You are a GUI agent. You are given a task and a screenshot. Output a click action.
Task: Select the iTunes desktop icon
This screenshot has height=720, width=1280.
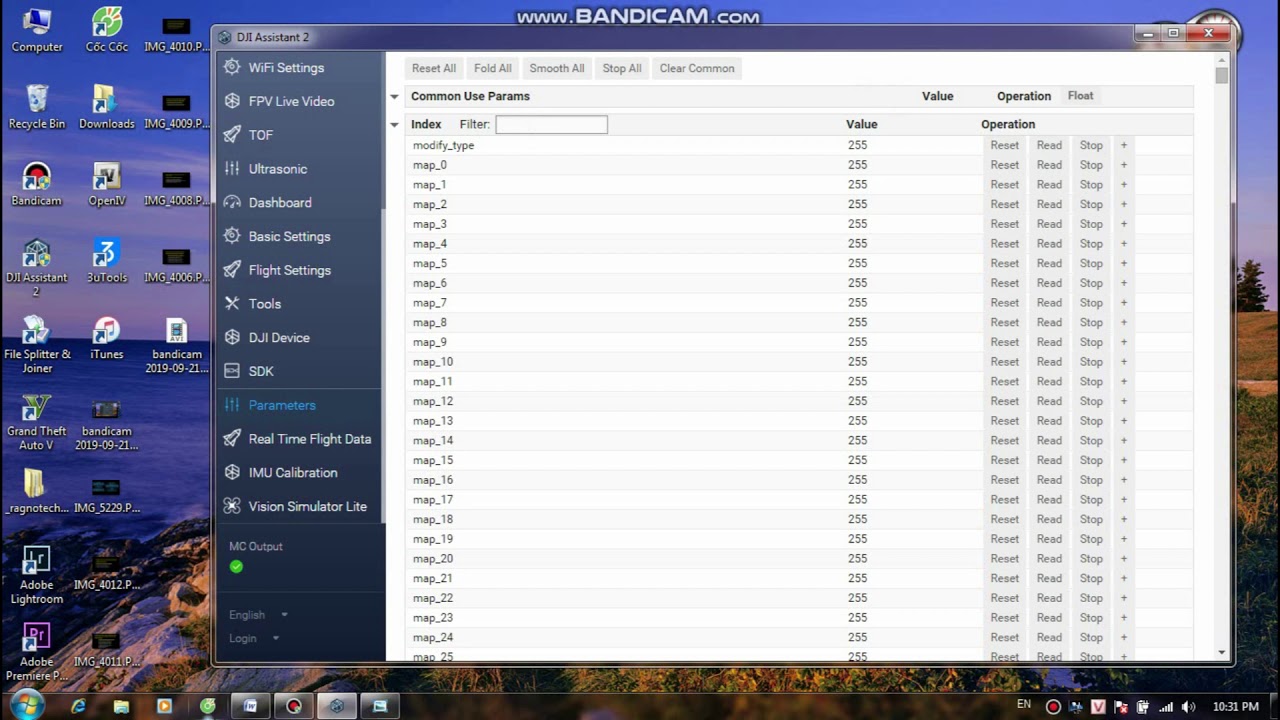[107, 338]
